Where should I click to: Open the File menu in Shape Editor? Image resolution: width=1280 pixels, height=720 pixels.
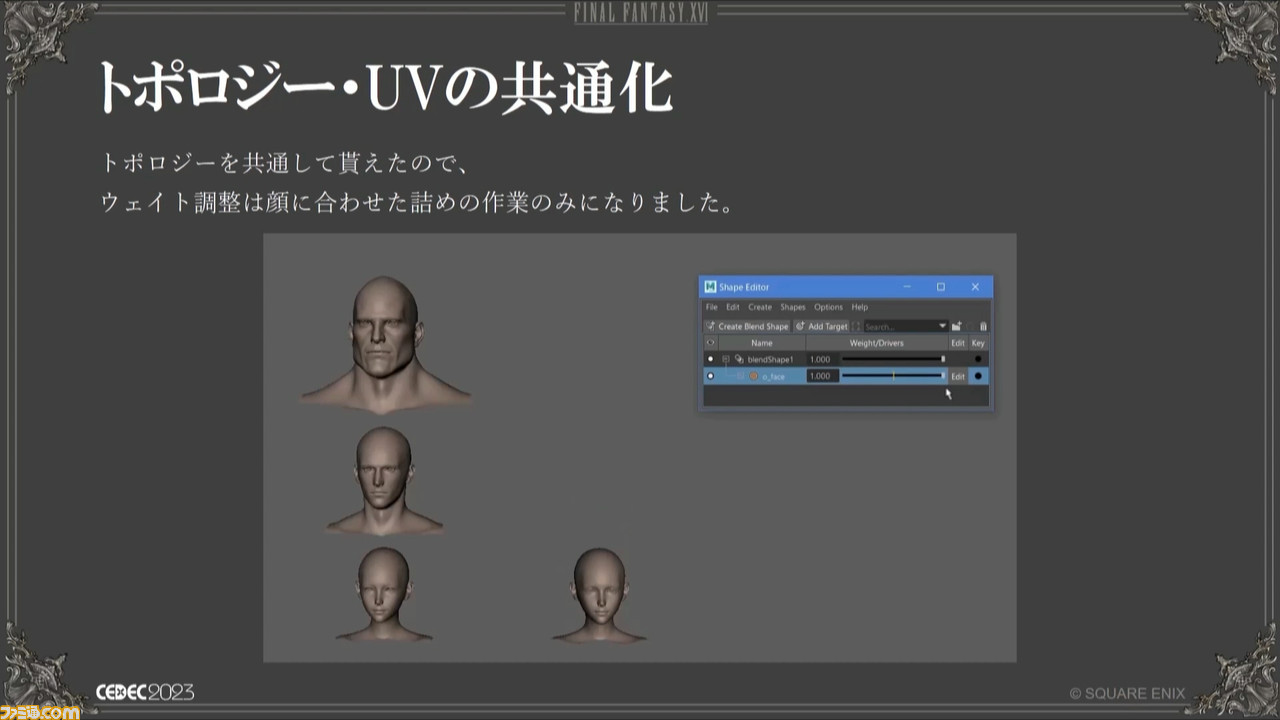tap(711, 307)
